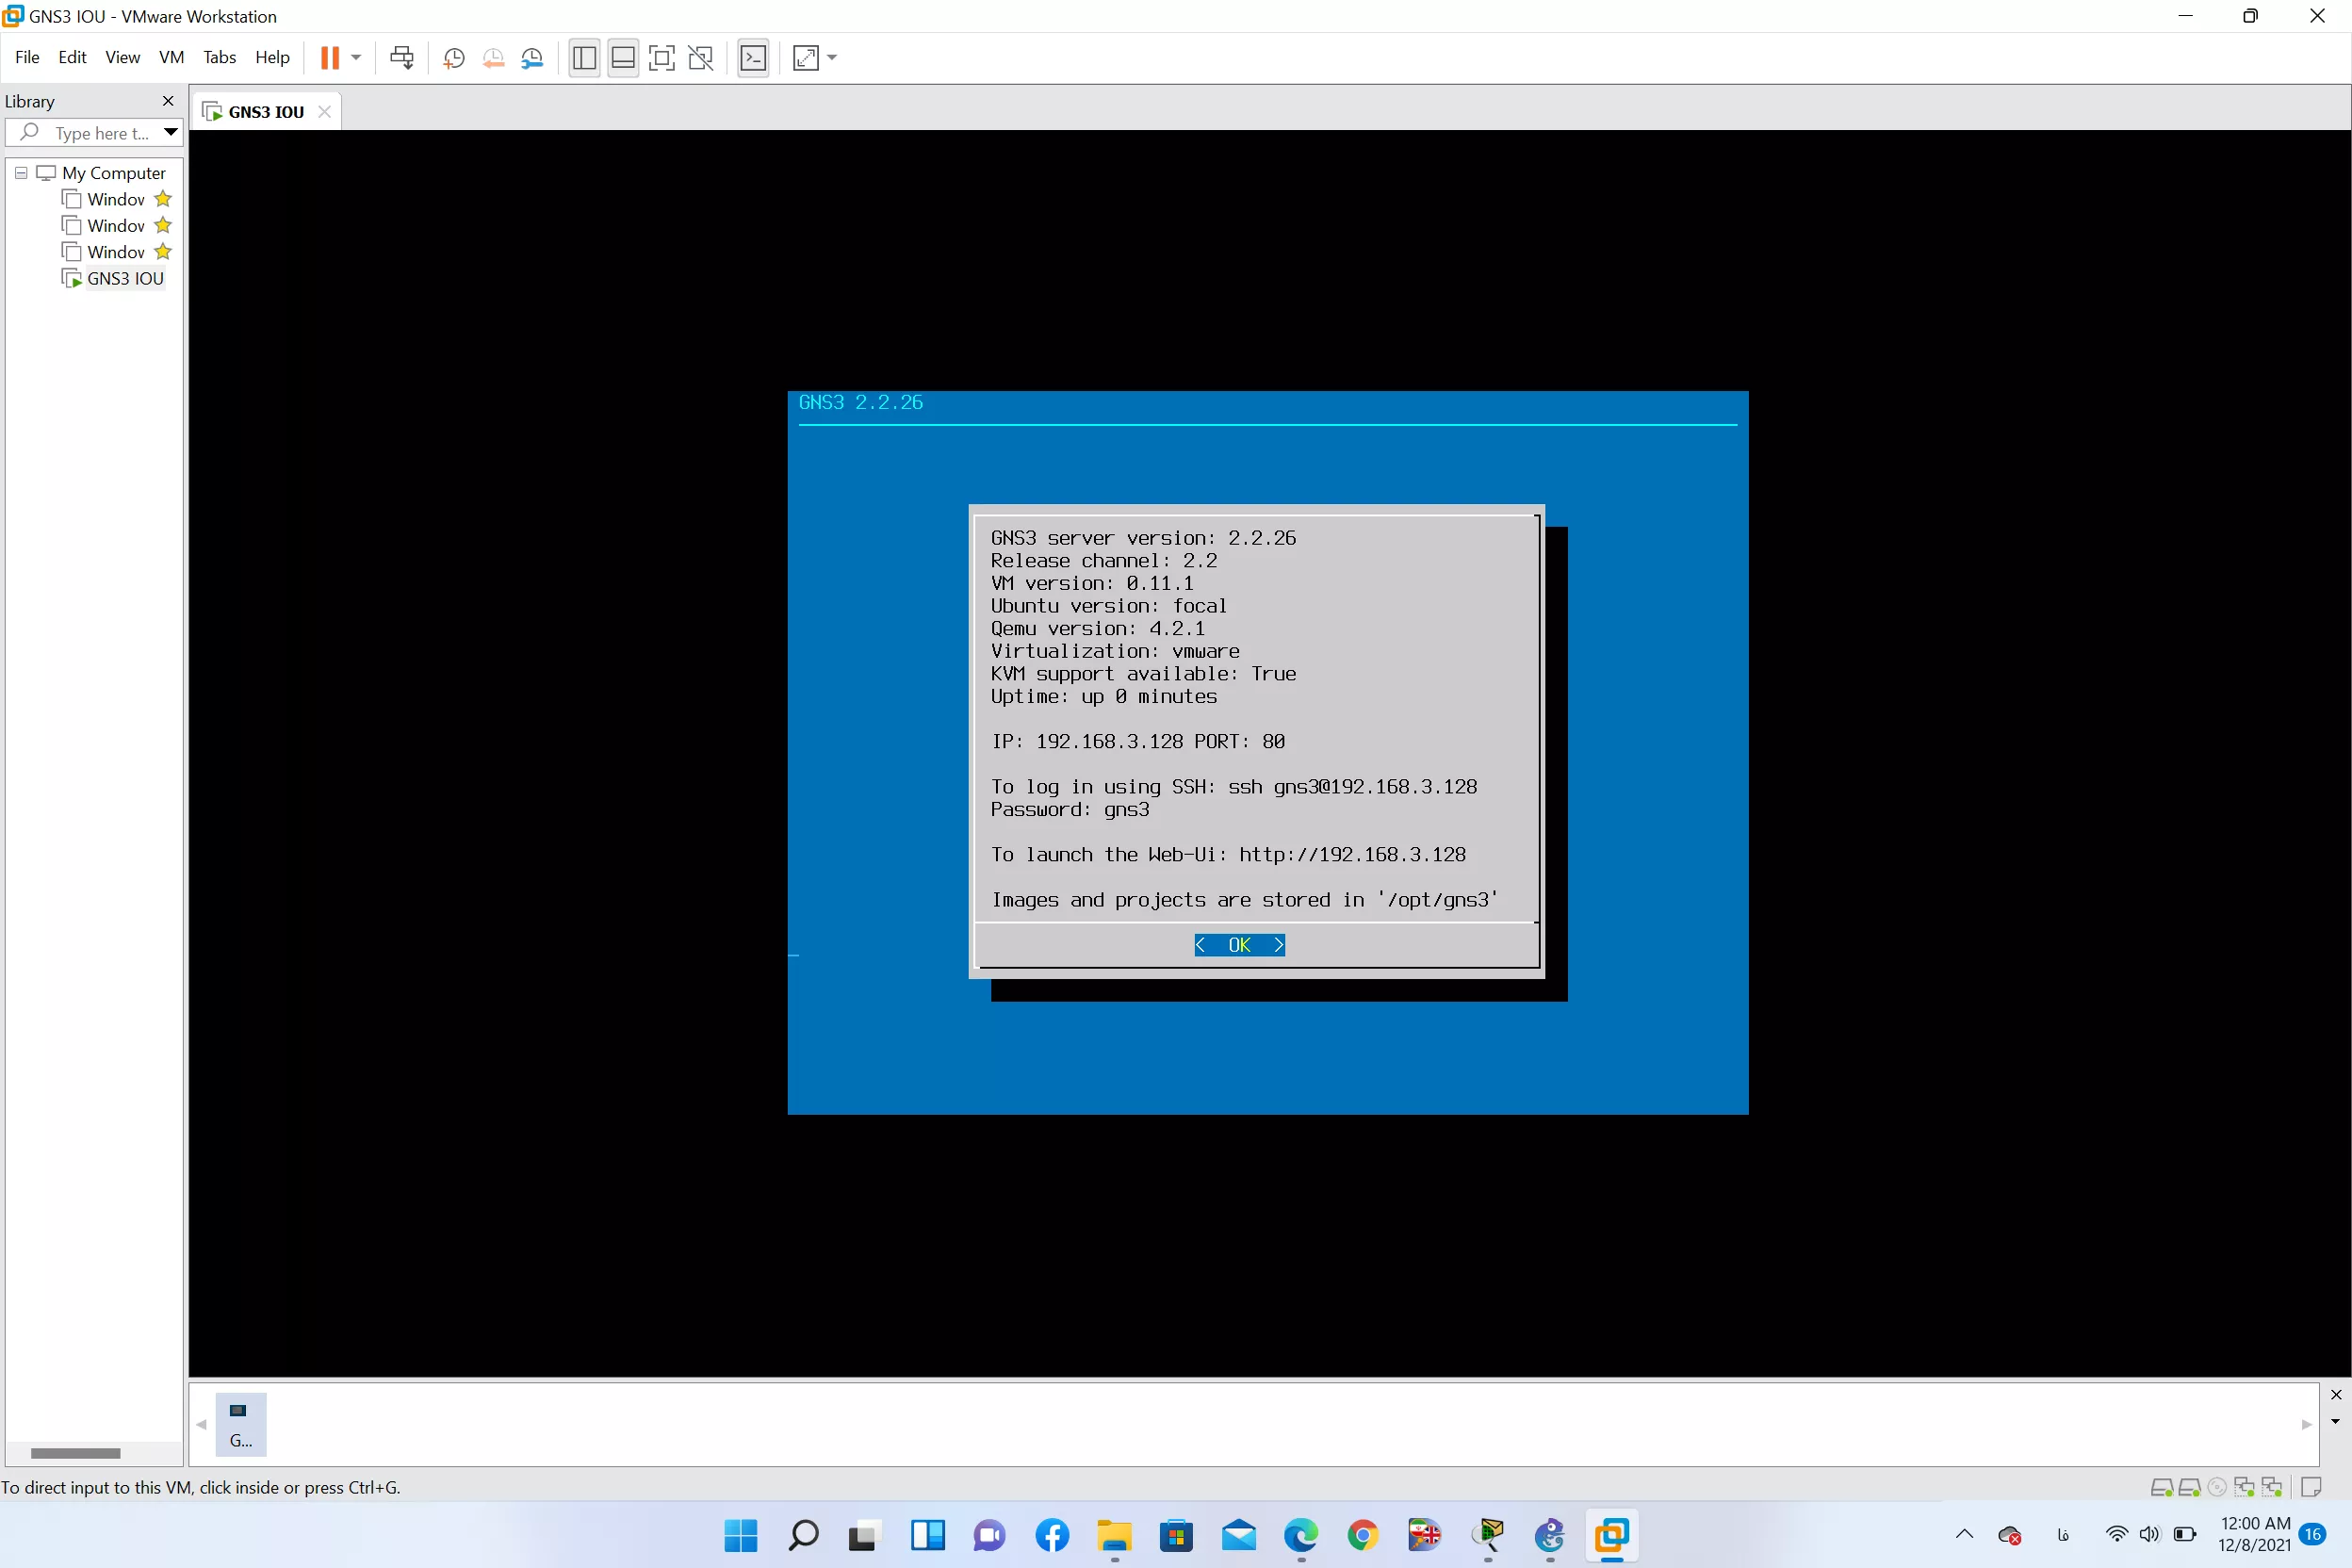Open the stretch guest dropdown arrow
This screenshot has width=2352, height=1568.
click(832, 58)
